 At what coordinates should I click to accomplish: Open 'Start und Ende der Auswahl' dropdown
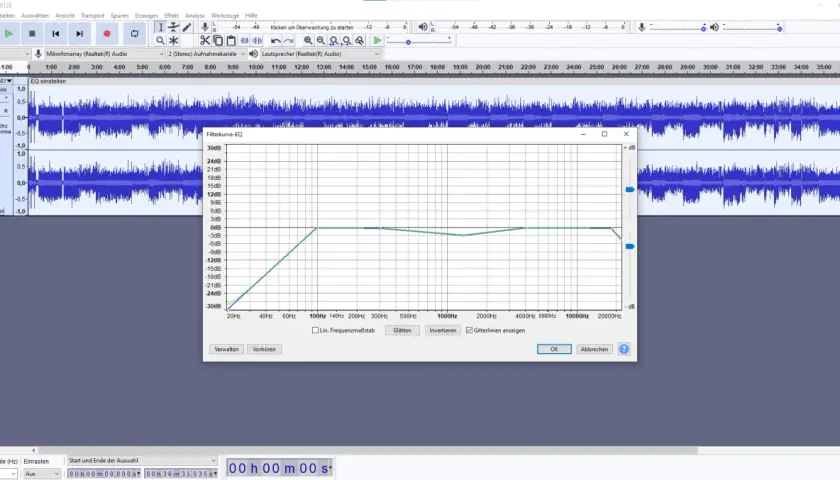click(x=142, y=461)
